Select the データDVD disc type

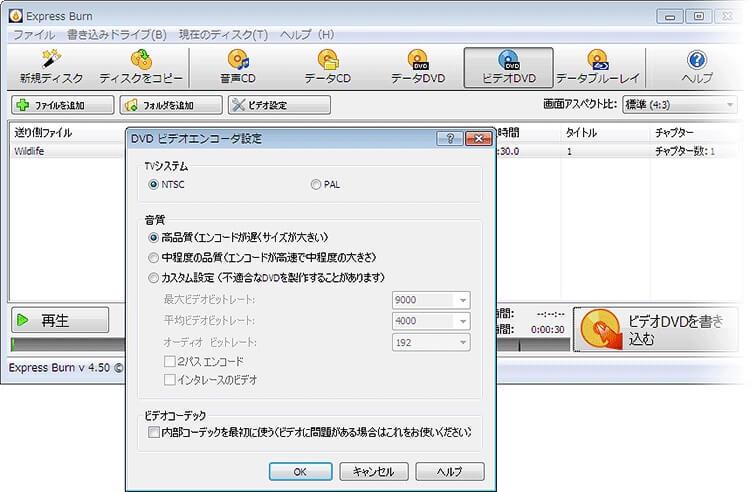418,67
